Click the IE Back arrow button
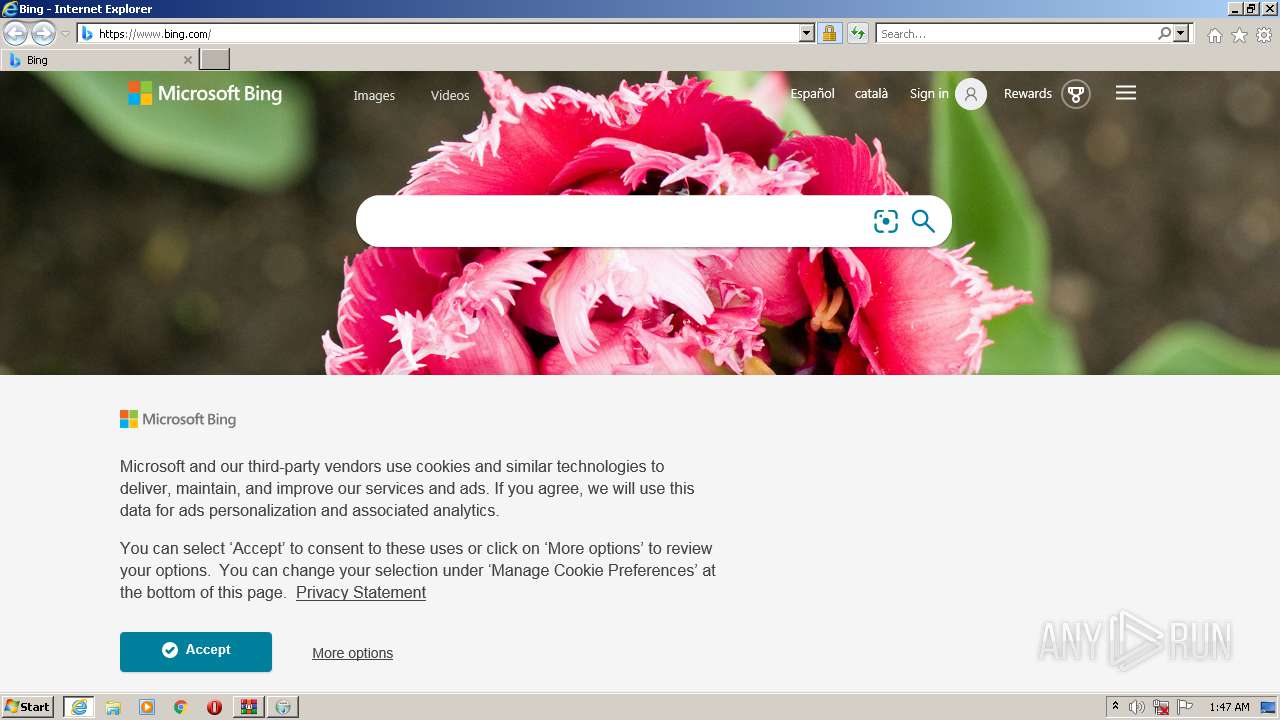 [x=15, y=33]
